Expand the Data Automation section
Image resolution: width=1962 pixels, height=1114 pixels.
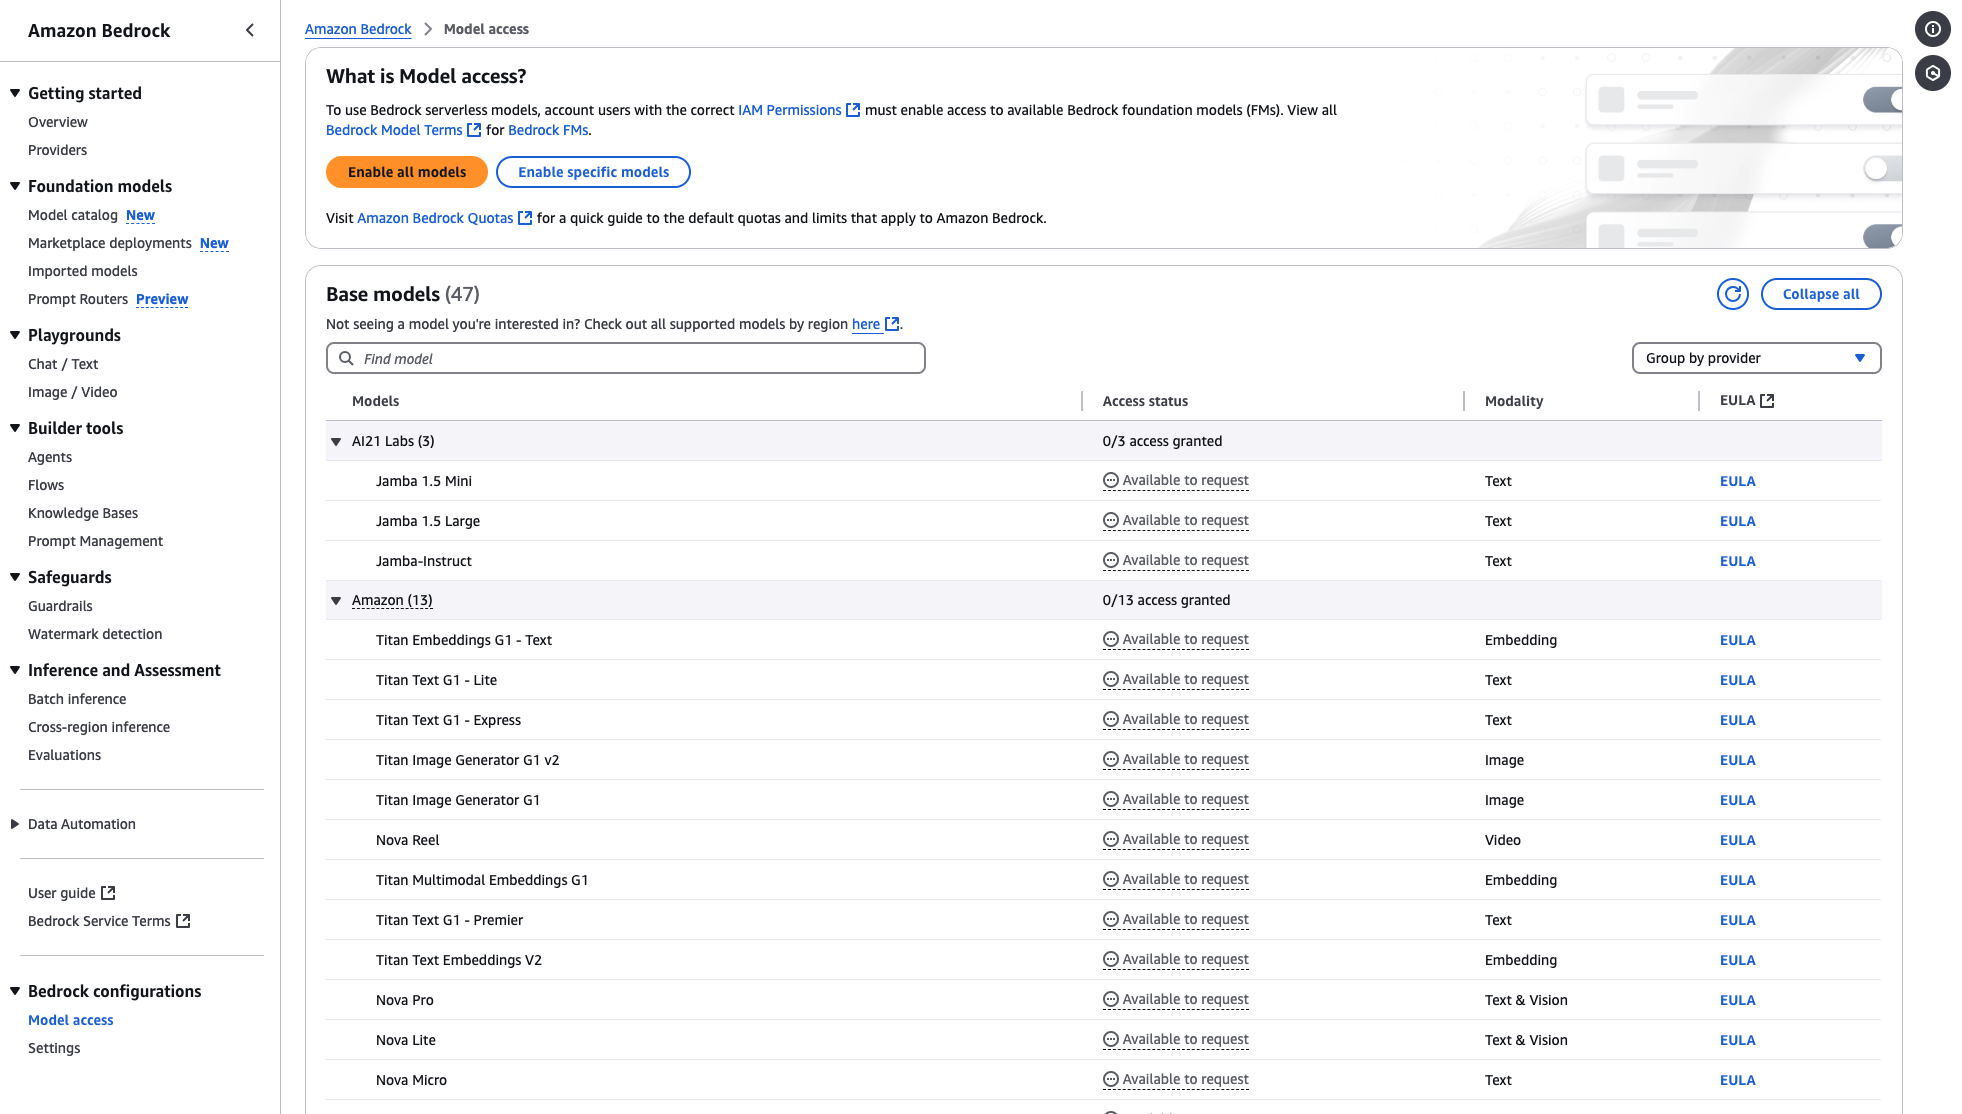click(15, 824)
